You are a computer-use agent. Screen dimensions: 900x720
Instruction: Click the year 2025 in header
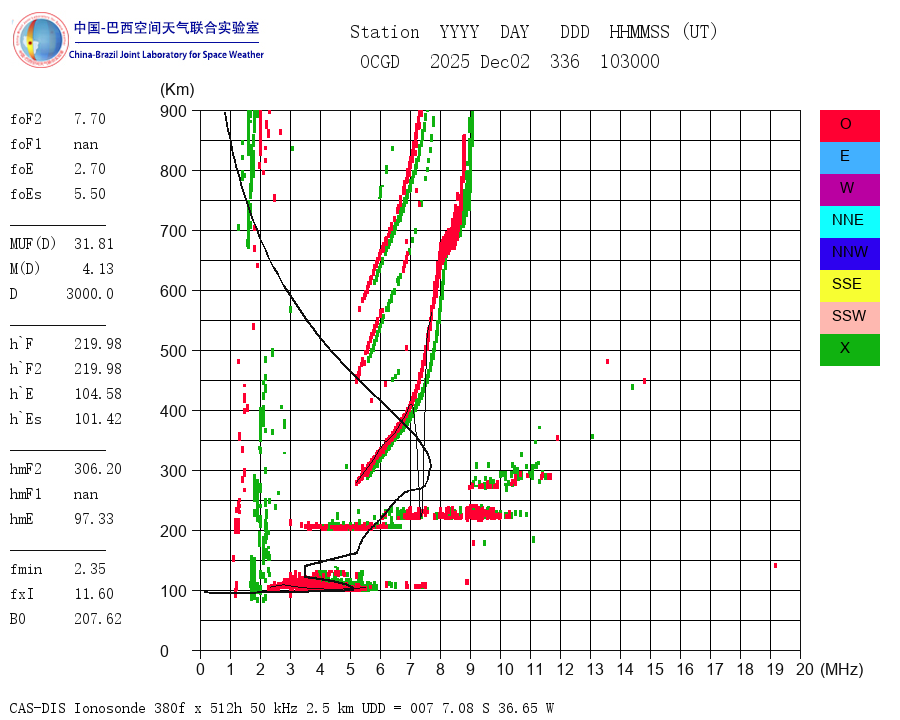pyautogui.click(x=449, y=61)
